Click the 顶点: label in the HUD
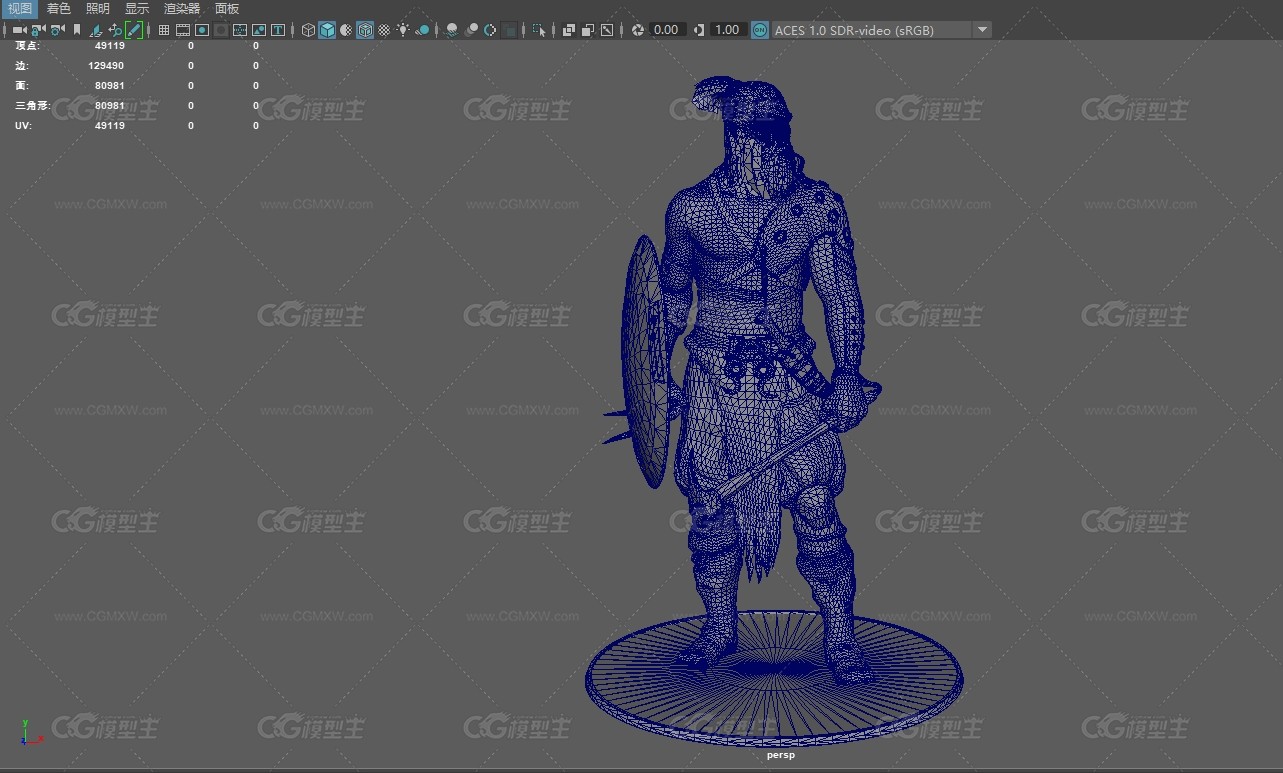1283x773 pixels. pyautogui.click(x=28, y=46)
